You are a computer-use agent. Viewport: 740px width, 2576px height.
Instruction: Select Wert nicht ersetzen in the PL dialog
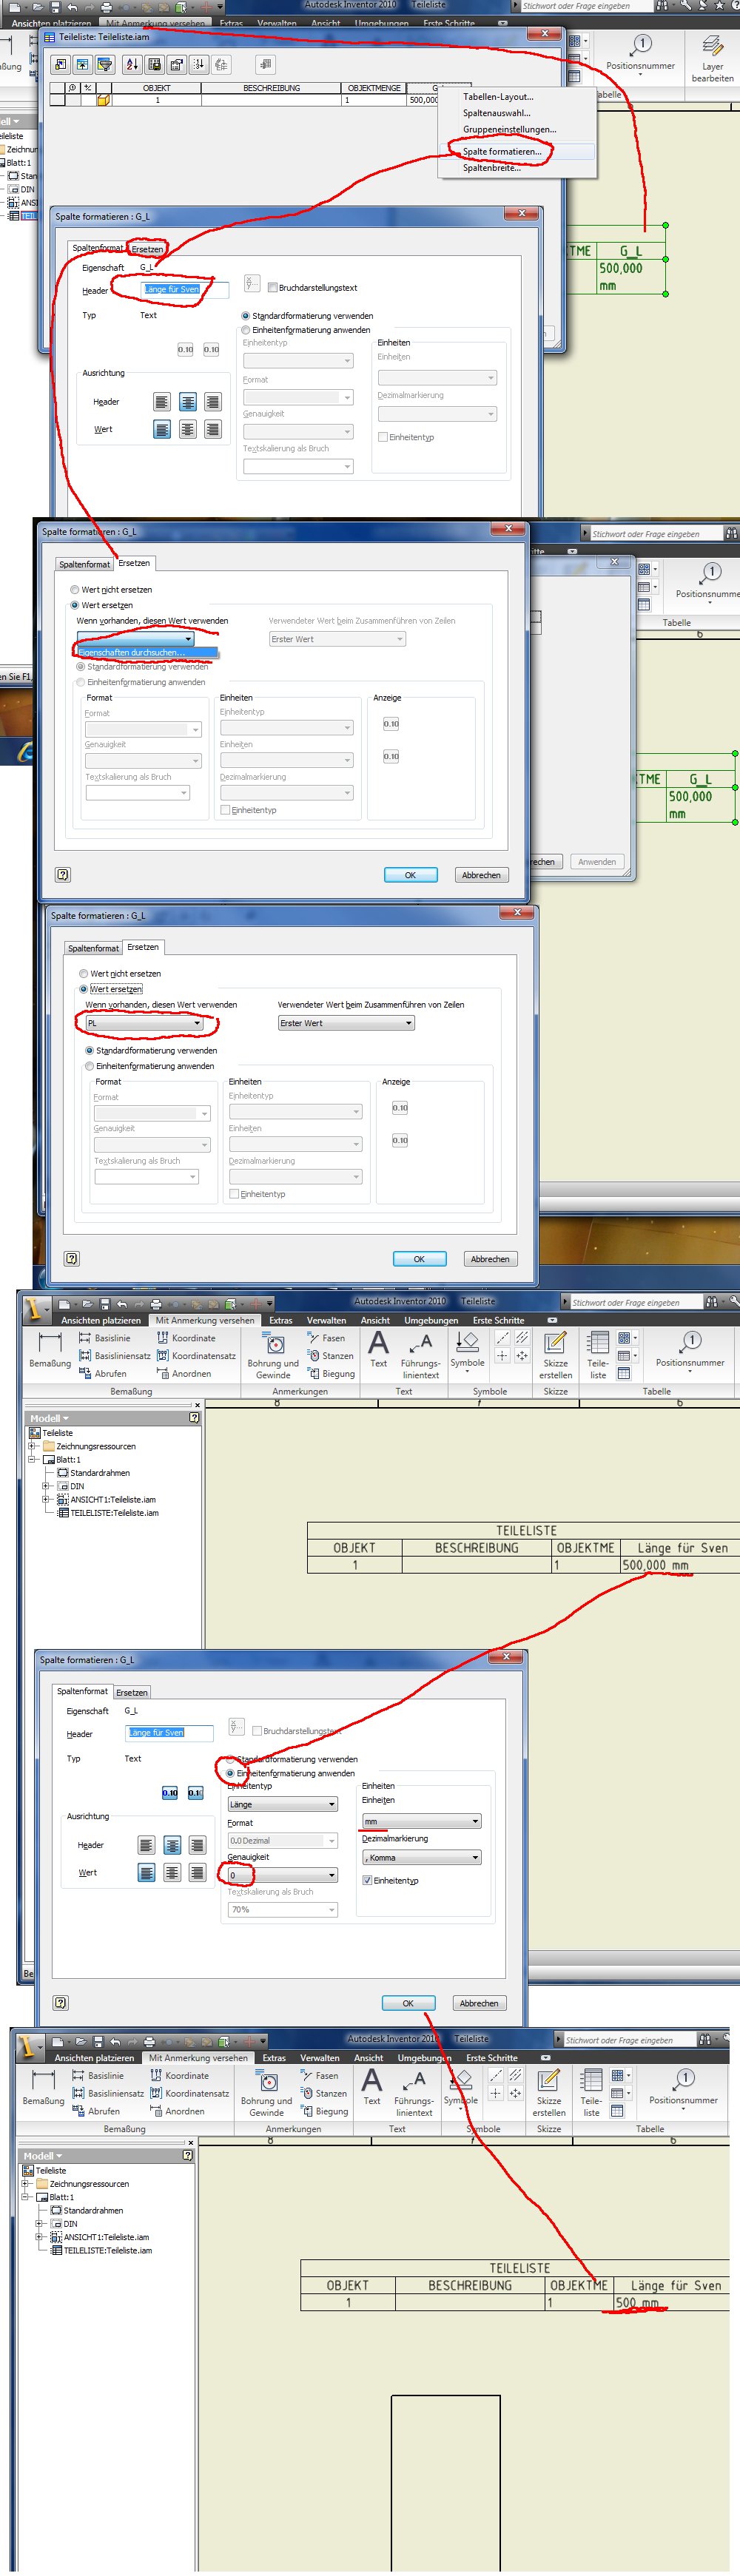coord(84,974)
